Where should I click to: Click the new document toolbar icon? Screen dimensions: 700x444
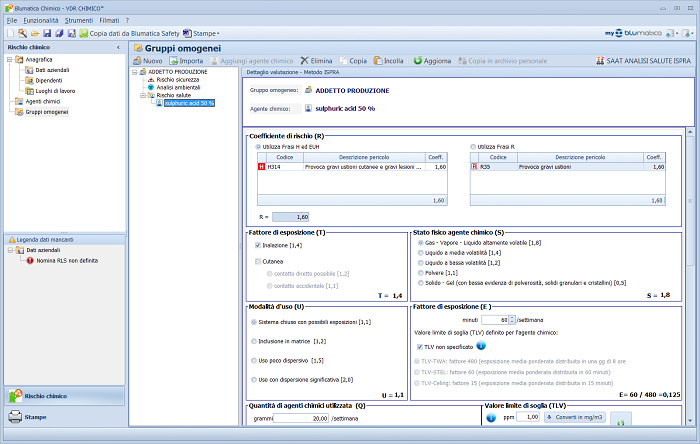[9, 33]
